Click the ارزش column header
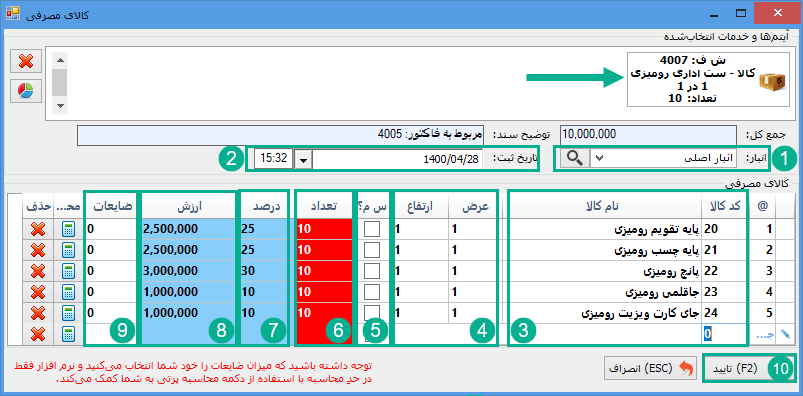The height and width of the screenshot is (396, 803). click(x=188, y=206)
